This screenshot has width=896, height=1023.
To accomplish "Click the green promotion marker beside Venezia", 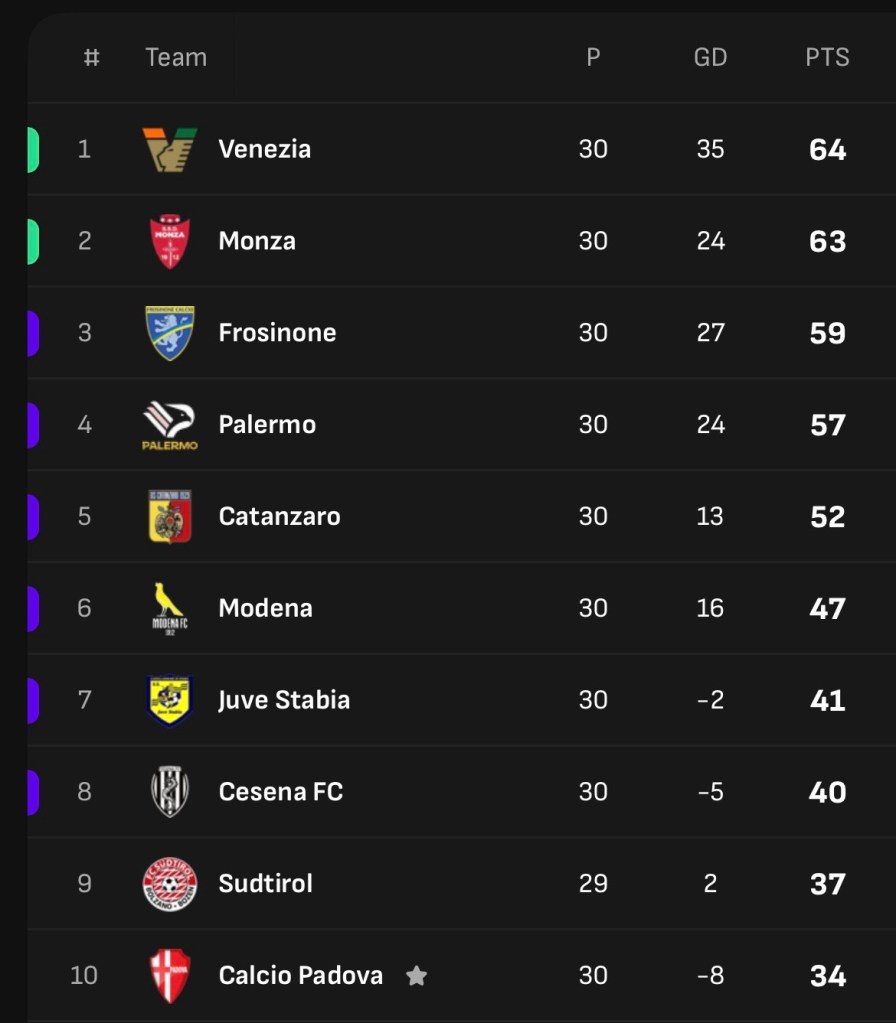I will [x=33, y=150].
